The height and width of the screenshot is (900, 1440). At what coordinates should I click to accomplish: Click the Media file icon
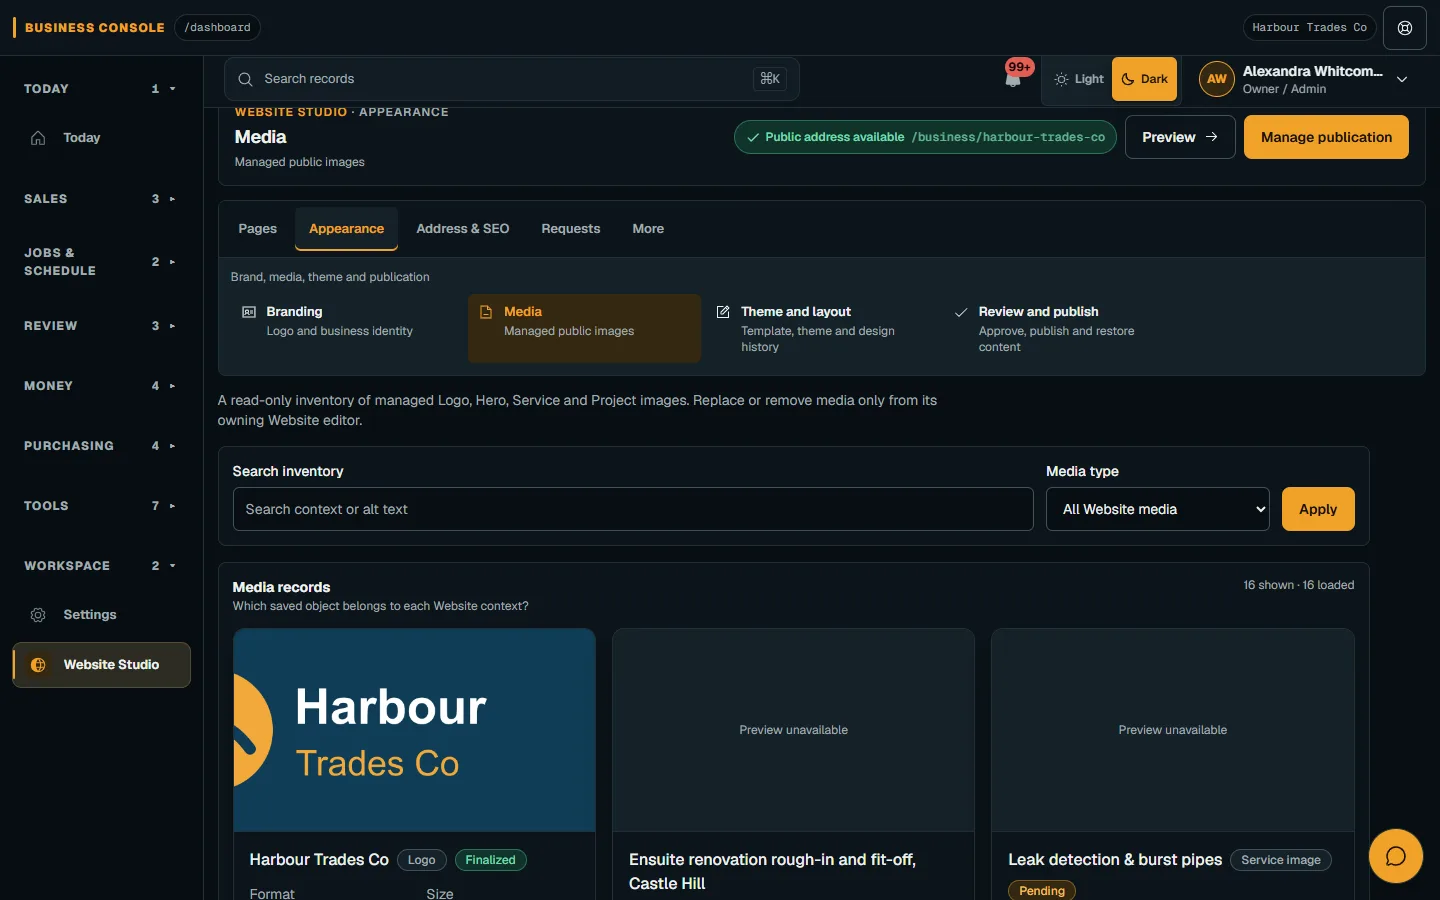tap(486, 312)
